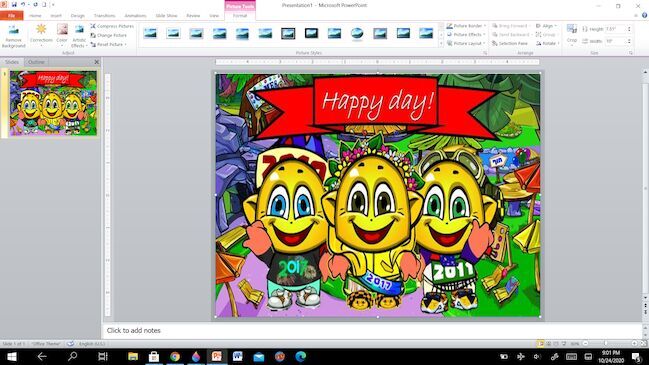Launch the Size and Position dialog launcher
This screenshot has width=649, height=365.
[631, 53]
